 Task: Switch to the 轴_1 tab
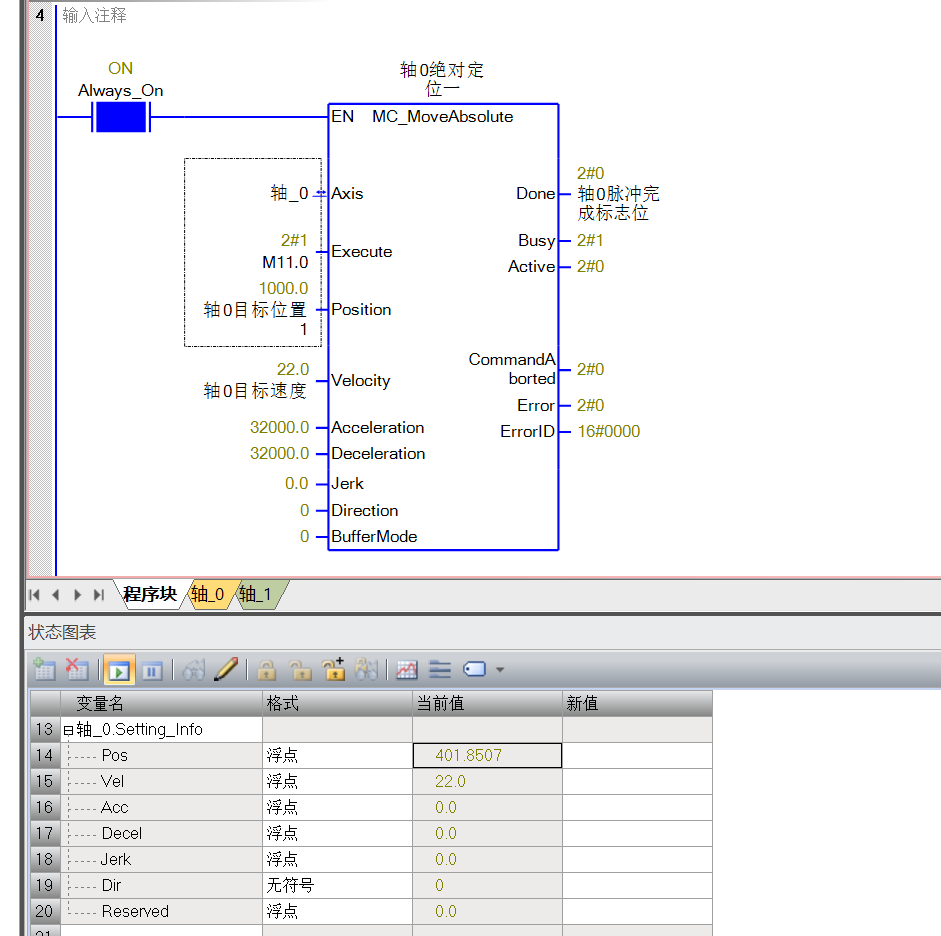click(256, 595)
